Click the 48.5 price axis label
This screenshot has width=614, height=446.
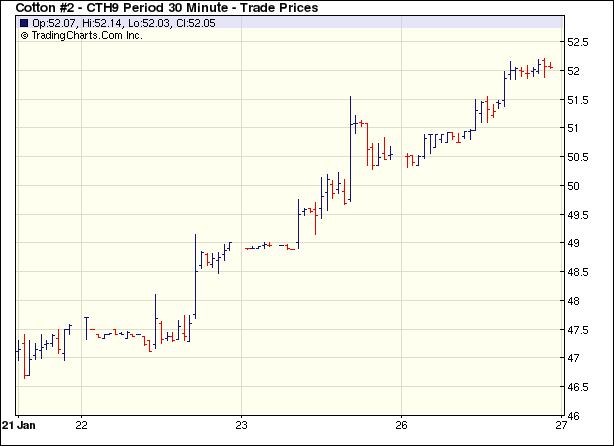579,272
